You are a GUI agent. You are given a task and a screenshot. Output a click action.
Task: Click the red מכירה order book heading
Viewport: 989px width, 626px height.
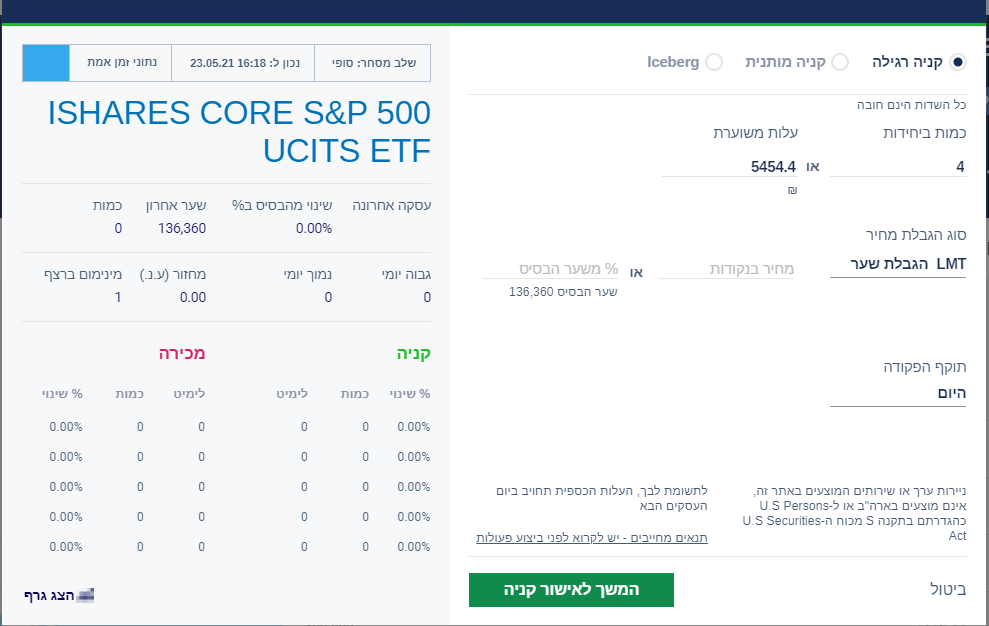tap(181, 353)
